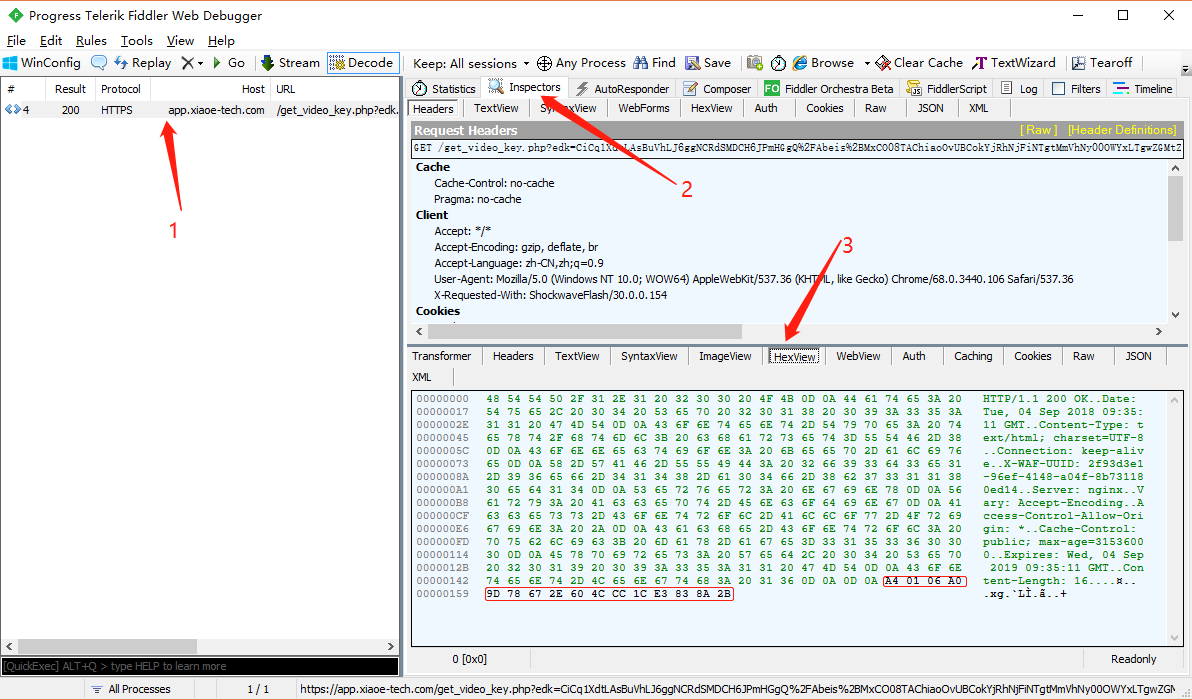Open the Tools menu
Screen dimensions: 1192x700
point(137,41)
